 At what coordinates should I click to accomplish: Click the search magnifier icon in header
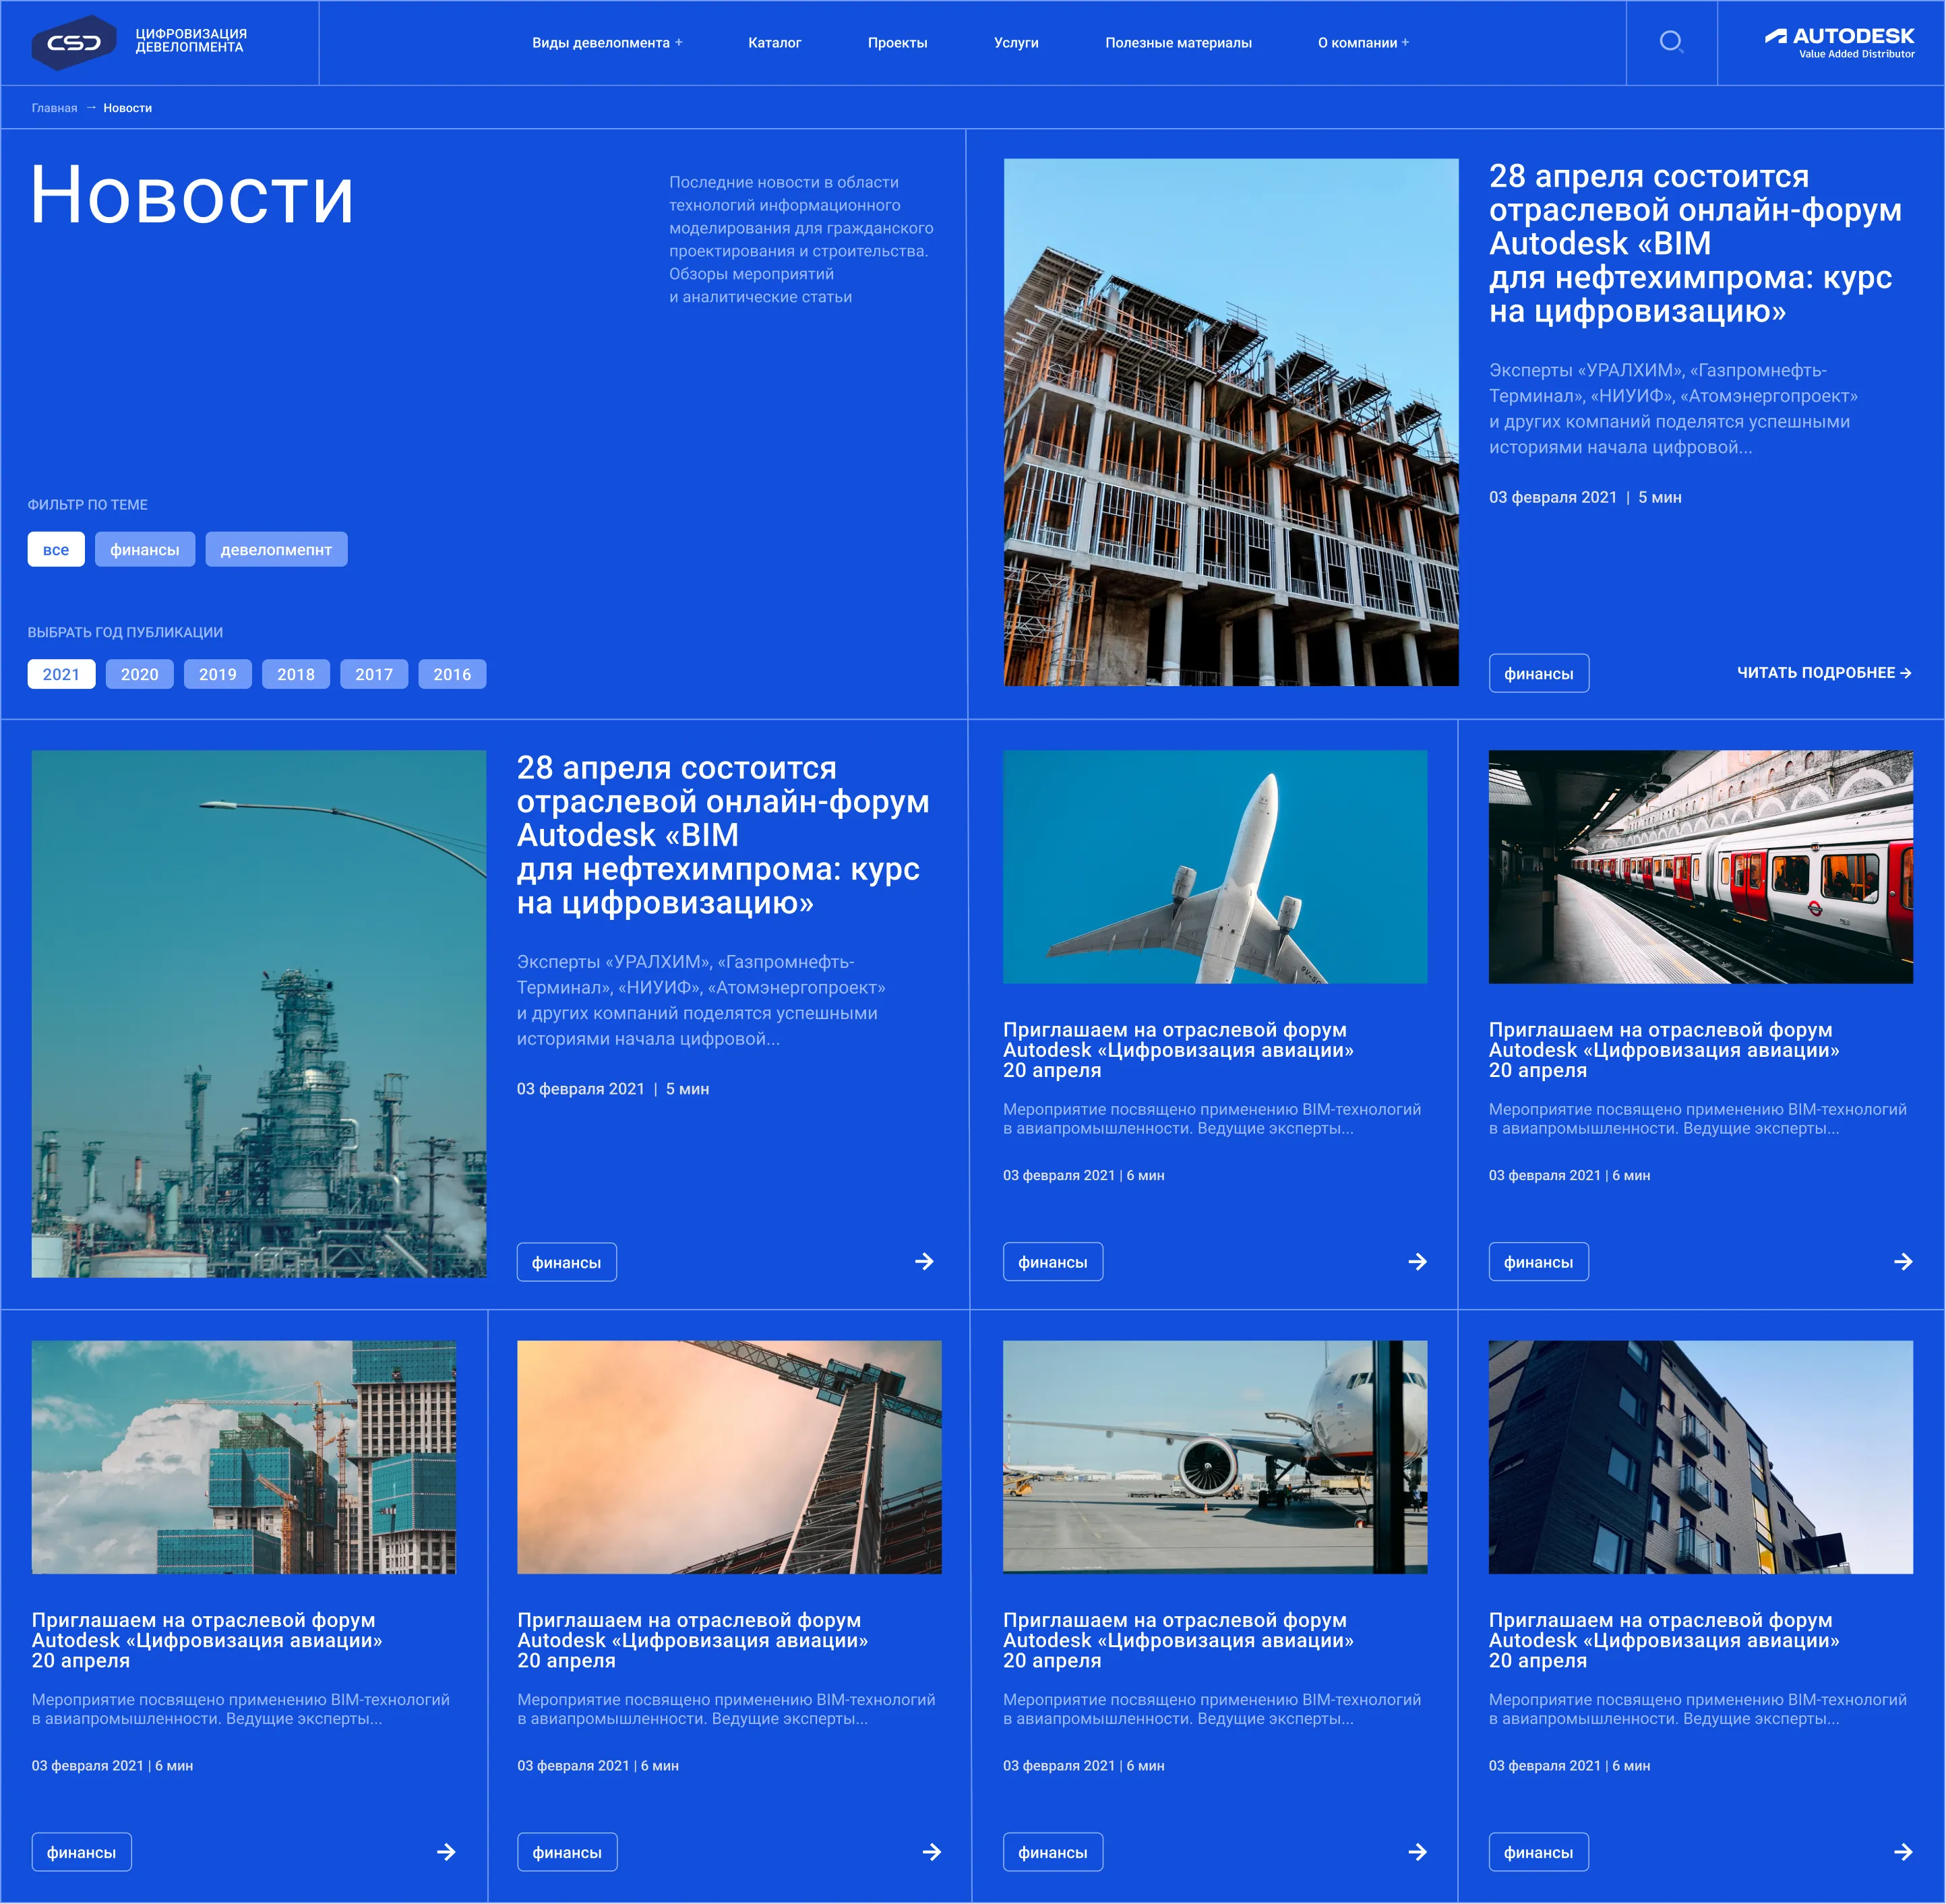[1671, 42]
